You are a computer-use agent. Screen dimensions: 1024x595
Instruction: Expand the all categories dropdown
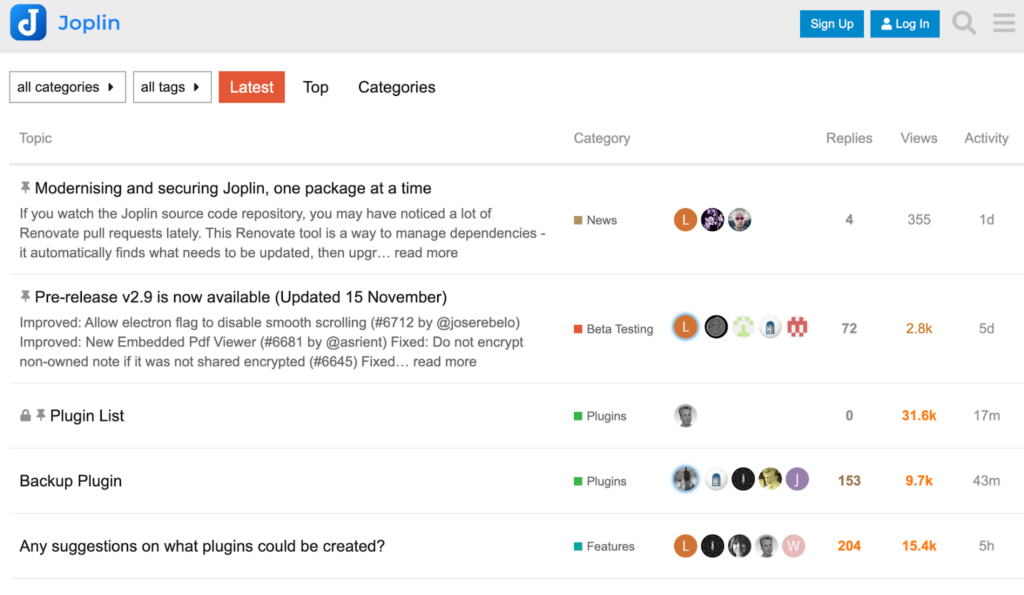pos(67,87)
